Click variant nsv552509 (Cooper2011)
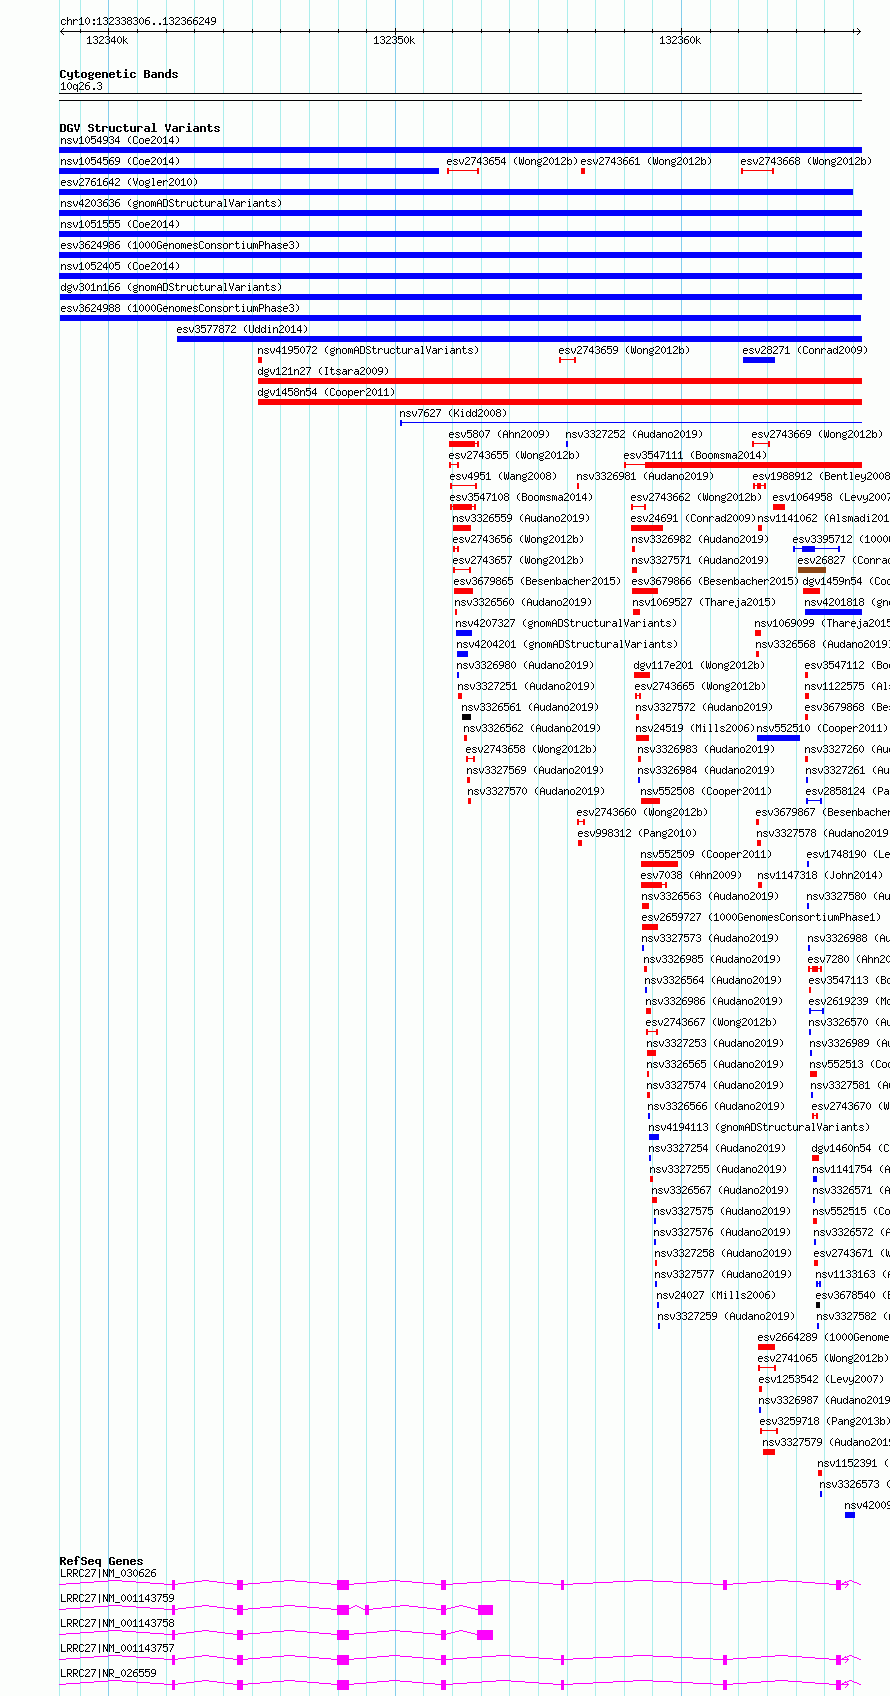The image size is (890, 1696). pos(706,854)
